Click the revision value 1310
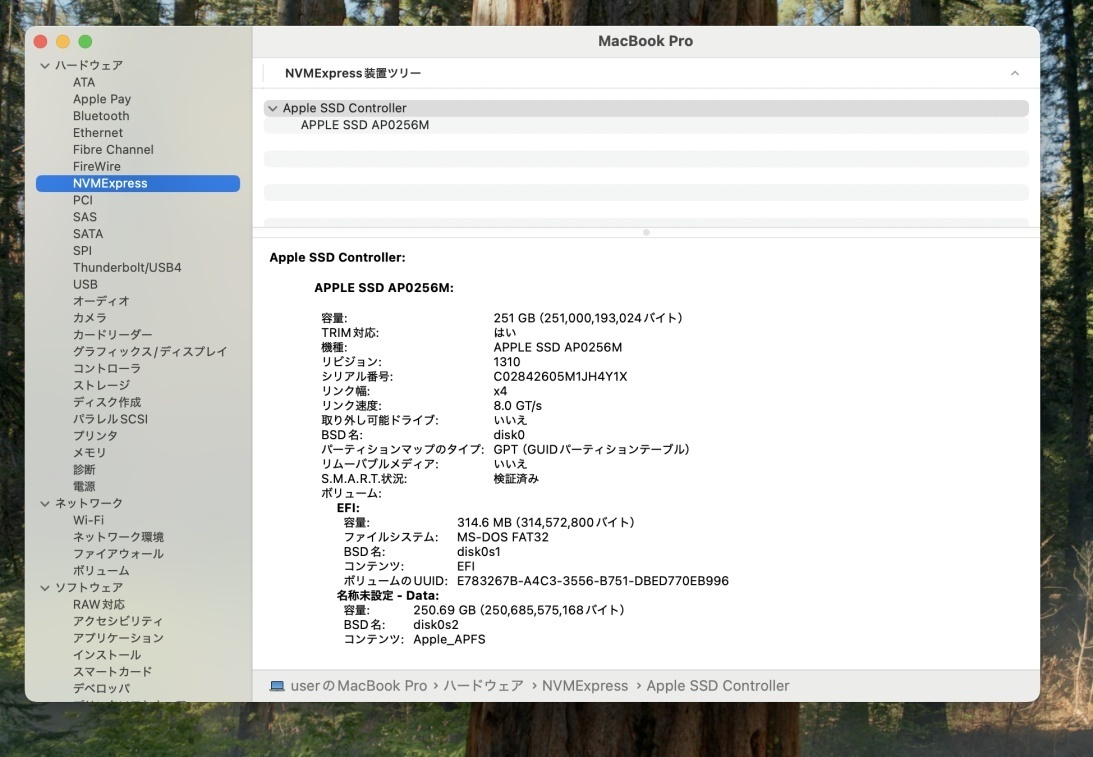 click(507, 362)
